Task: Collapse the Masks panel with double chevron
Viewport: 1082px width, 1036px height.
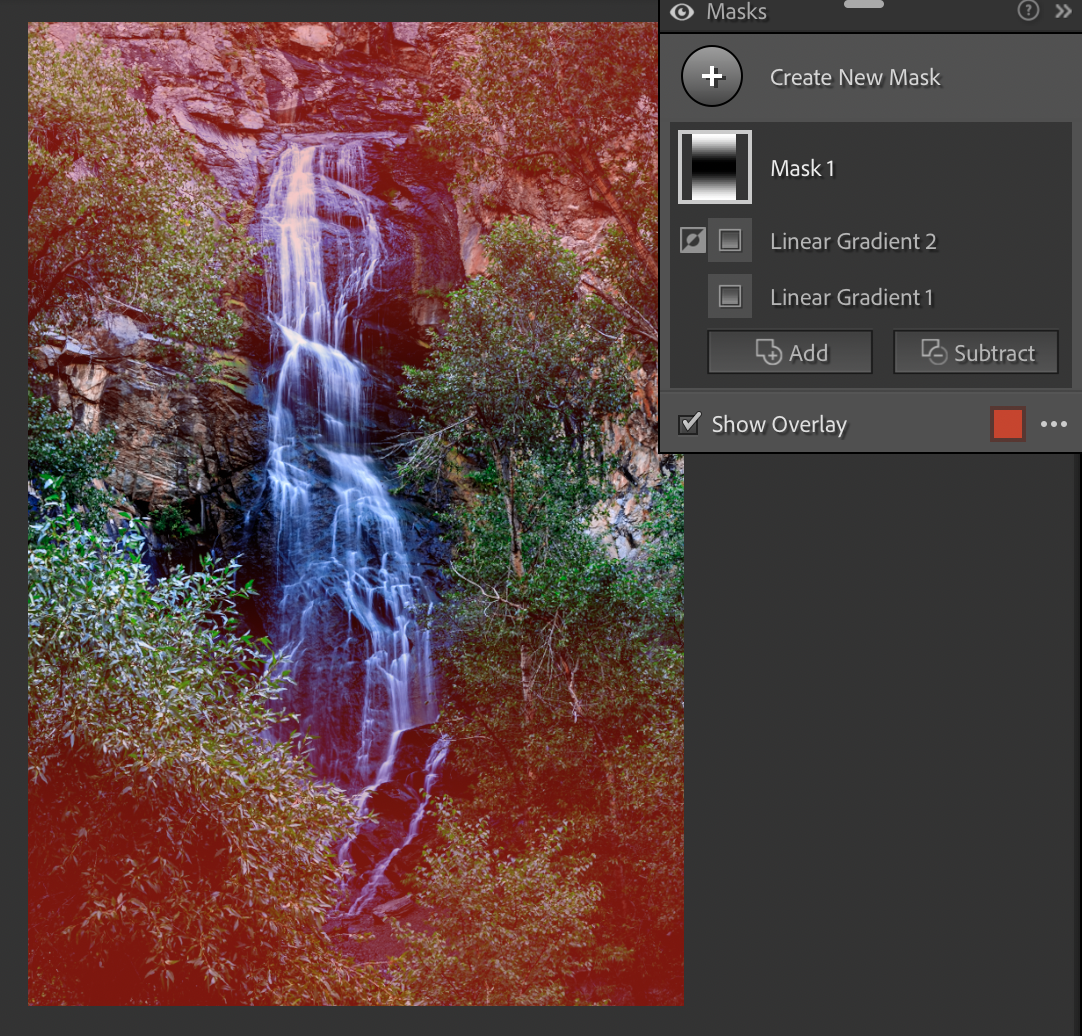Action: coord(1064,13)
